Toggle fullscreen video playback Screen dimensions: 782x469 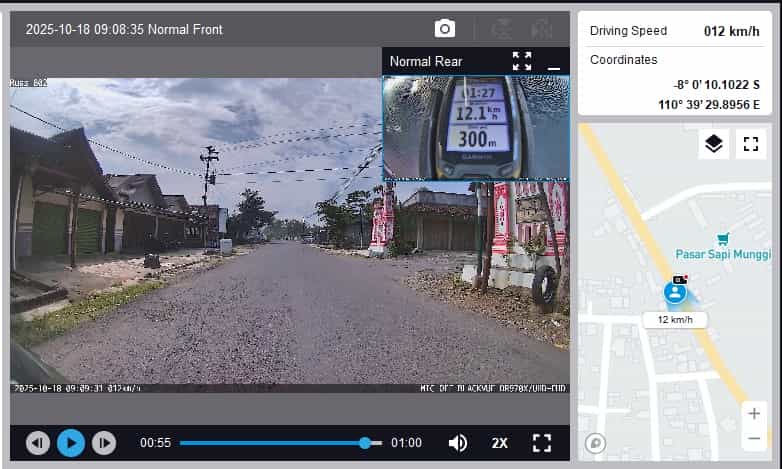tap(542, 442)
